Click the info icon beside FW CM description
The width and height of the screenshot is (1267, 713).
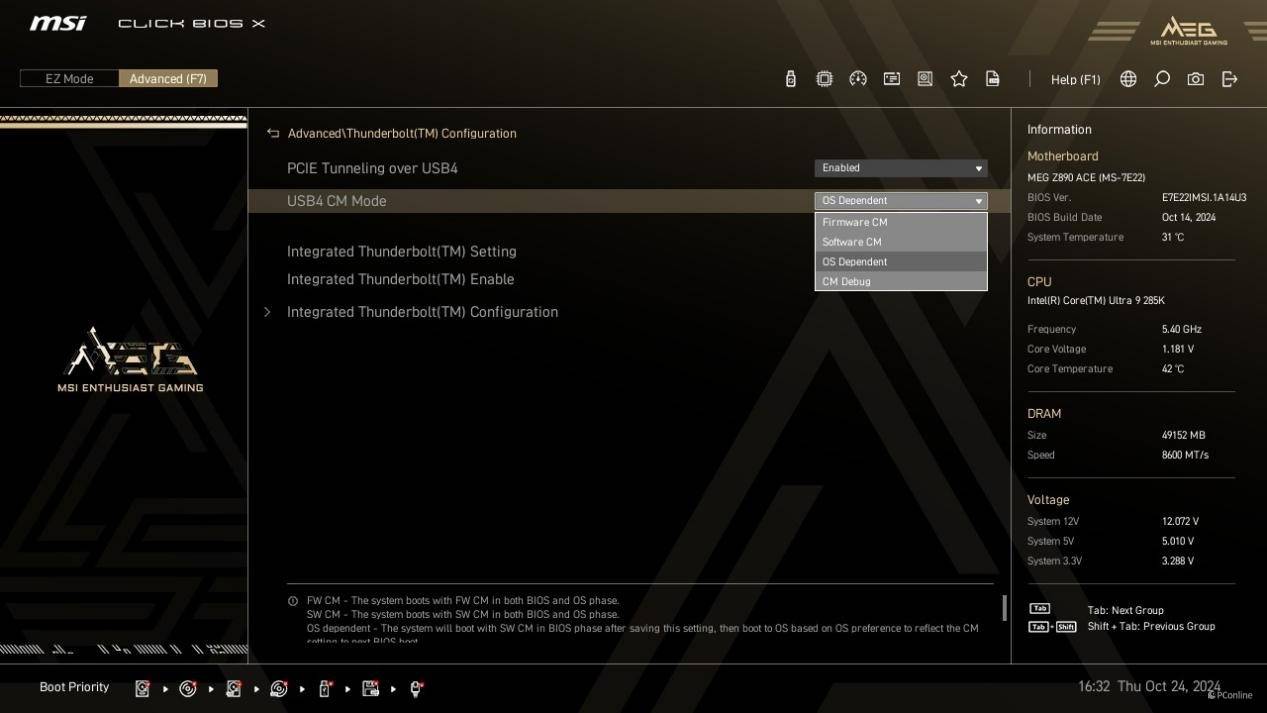[293, 601]
